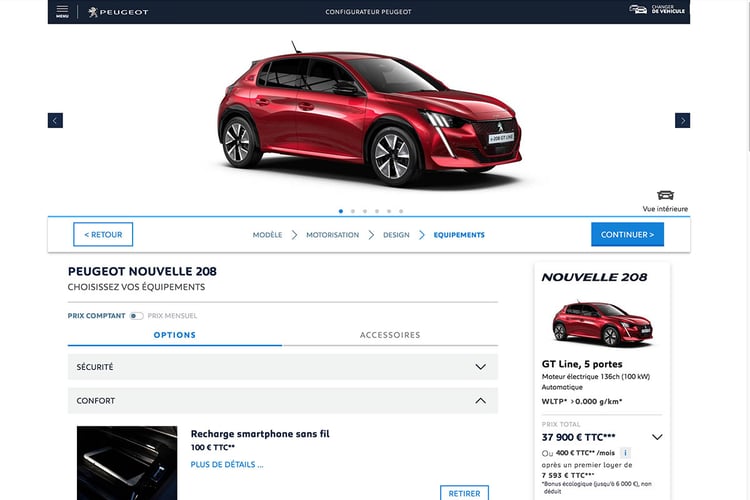
Task: Open the hamburger menu icon
Action: (x=62, y=11)
